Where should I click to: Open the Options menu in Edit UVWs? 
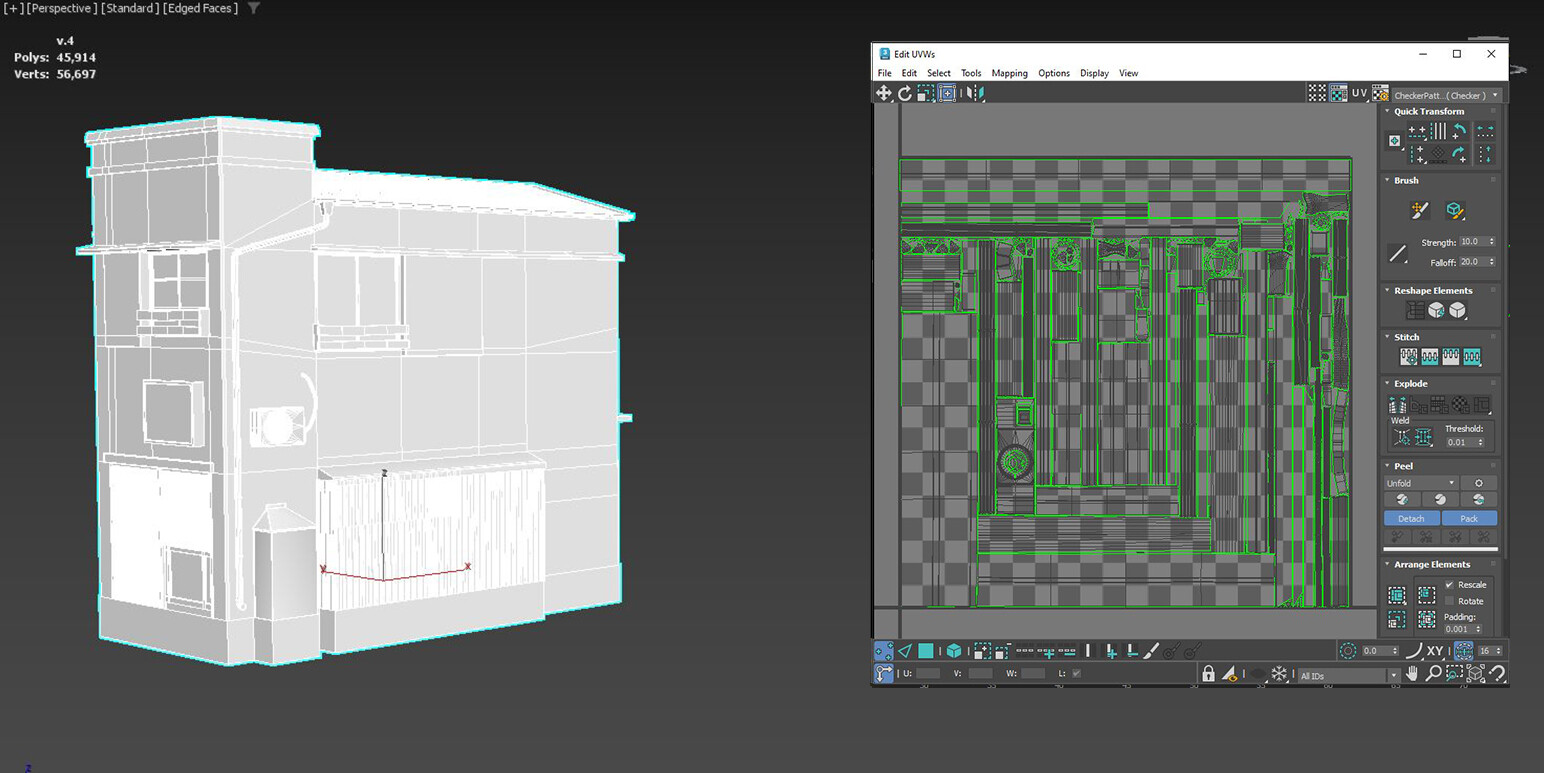click(1054, 73)
